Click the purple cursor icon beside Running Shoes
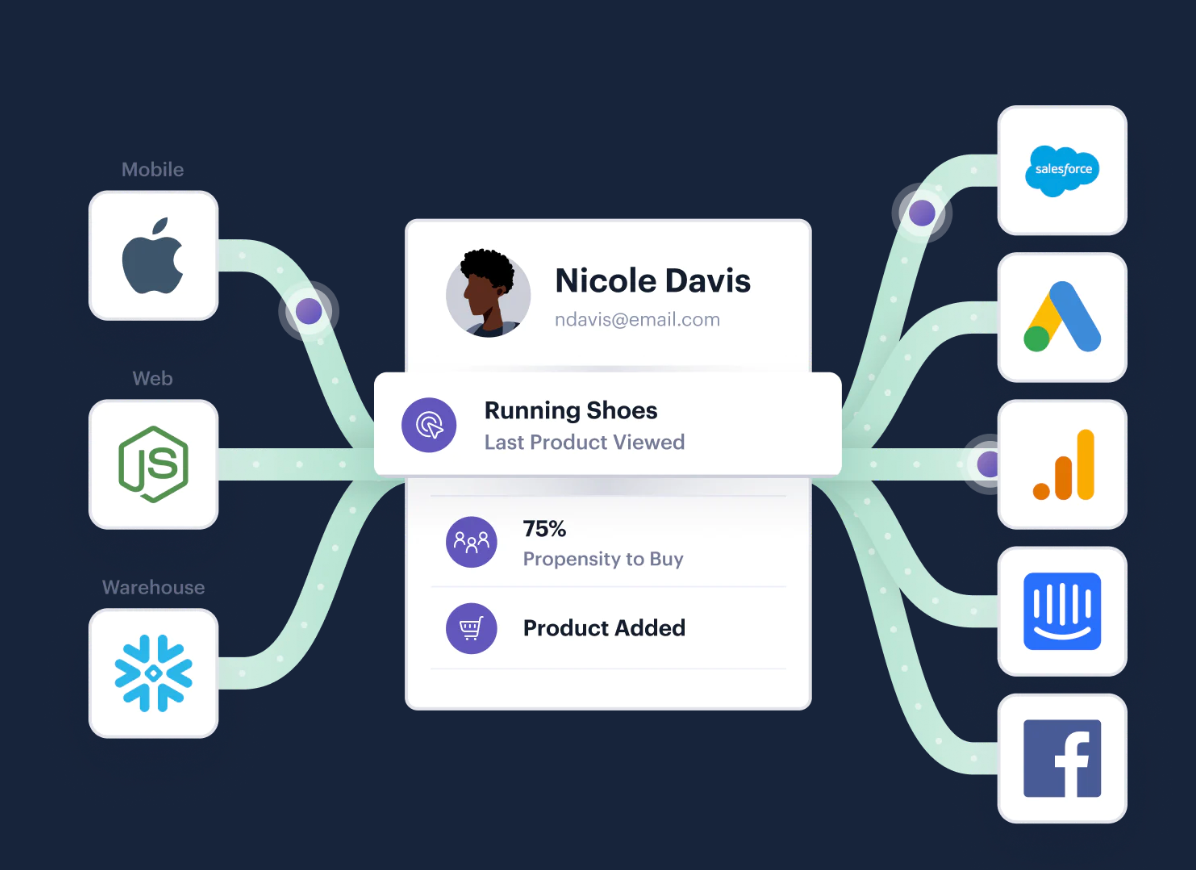Viewport: 1196px width, 870px height. 429,425
